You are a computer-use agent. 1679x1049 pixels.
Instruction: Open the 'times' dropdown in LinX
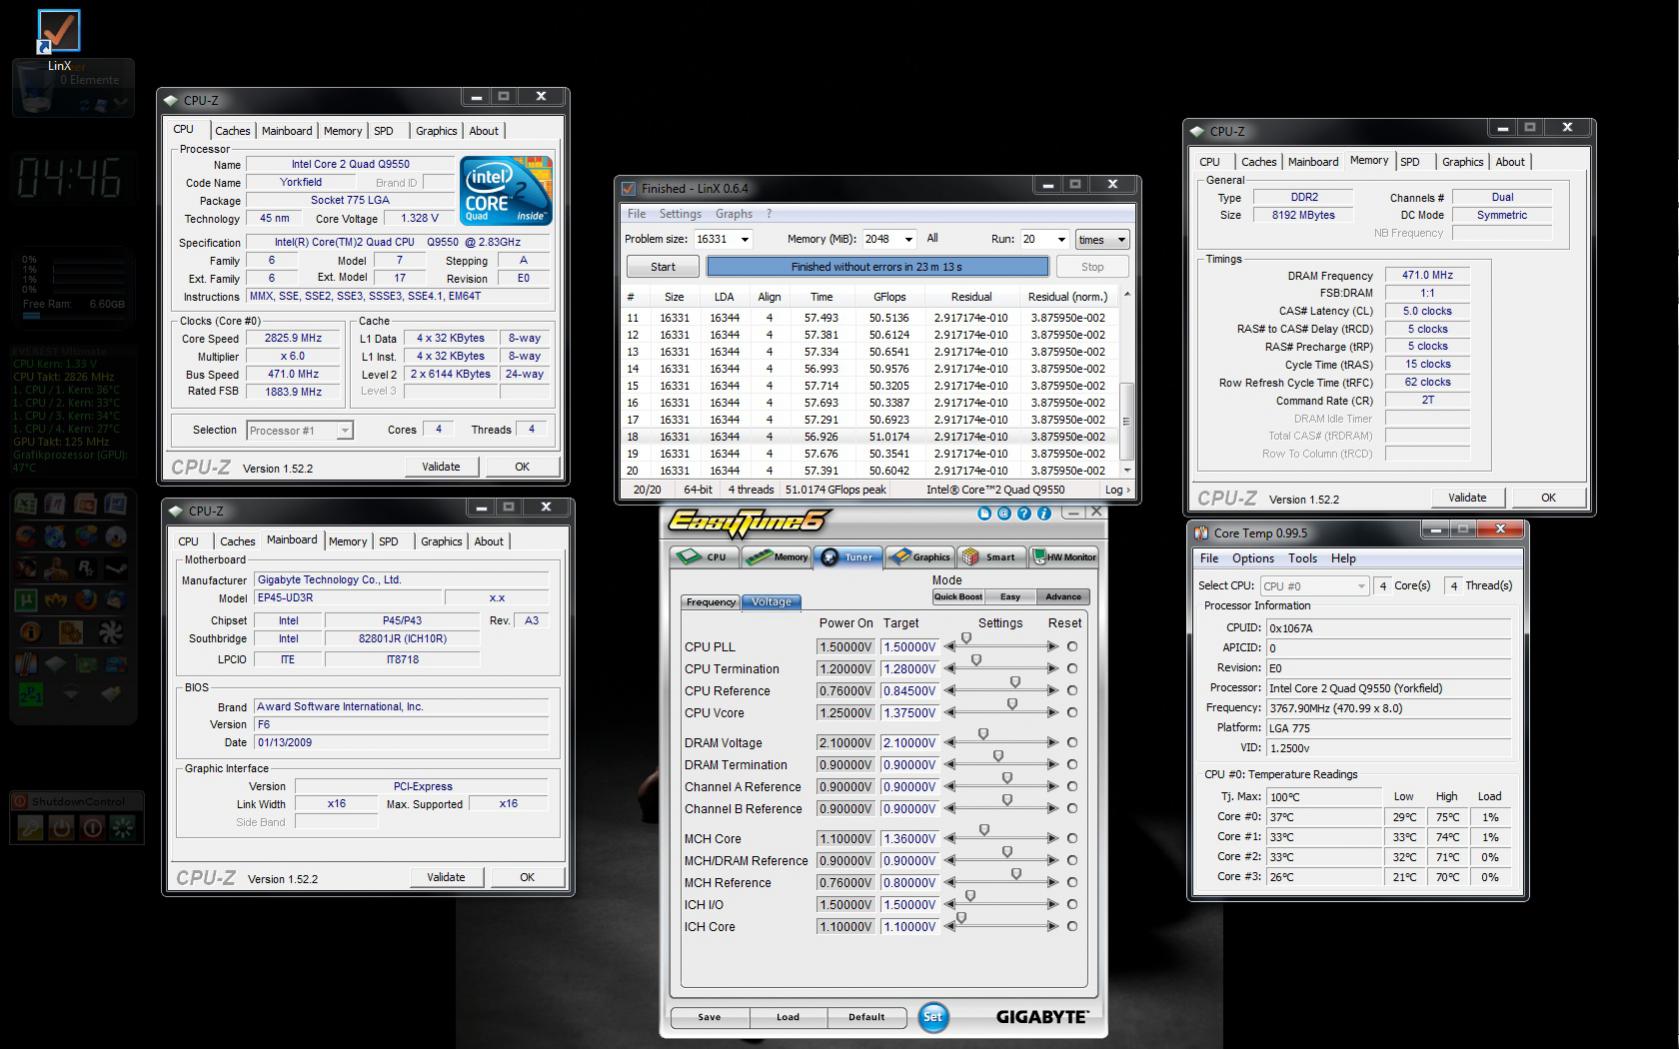pos(1102,240)
